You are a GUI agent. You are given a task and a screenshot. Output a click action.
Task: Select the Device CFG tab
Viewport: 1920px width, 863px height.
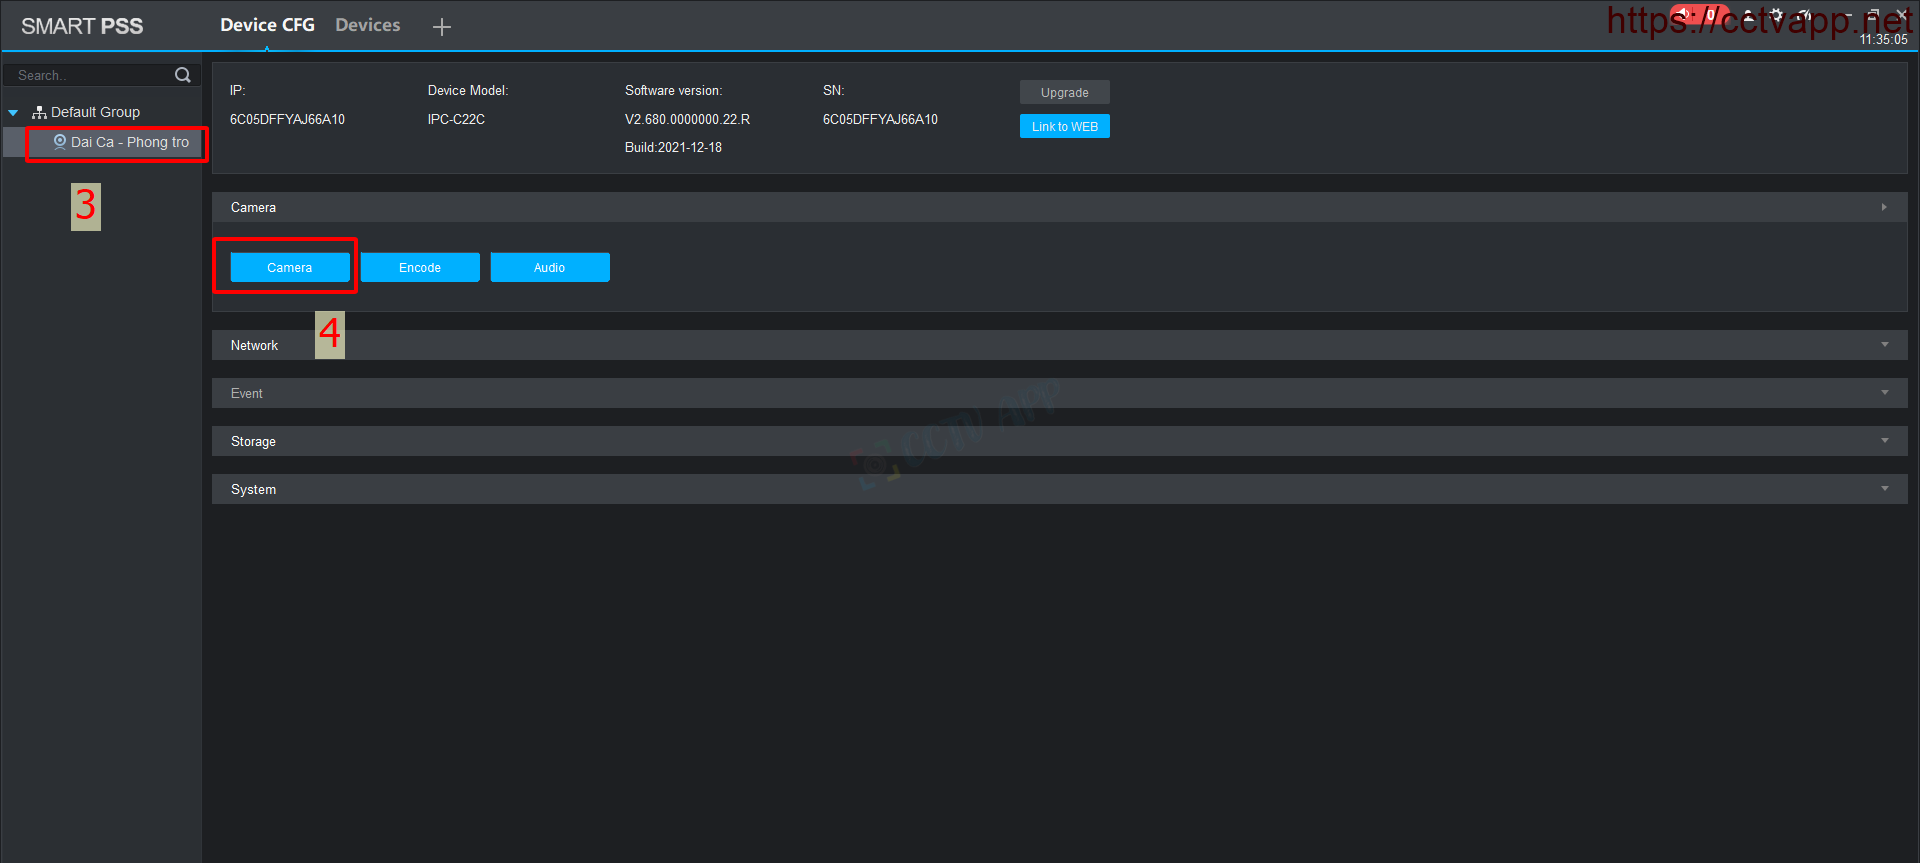coord(267,25)
